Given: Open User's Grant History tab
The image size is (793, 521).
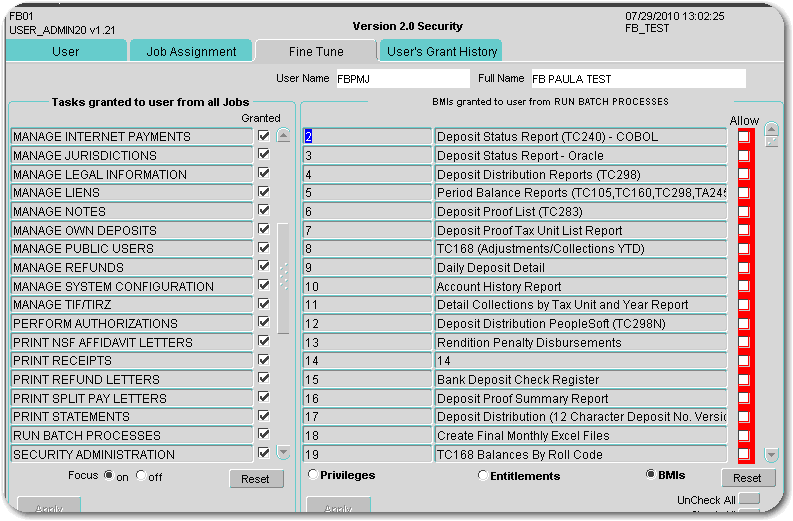Looking at the screenshot, I should (441, 51).
